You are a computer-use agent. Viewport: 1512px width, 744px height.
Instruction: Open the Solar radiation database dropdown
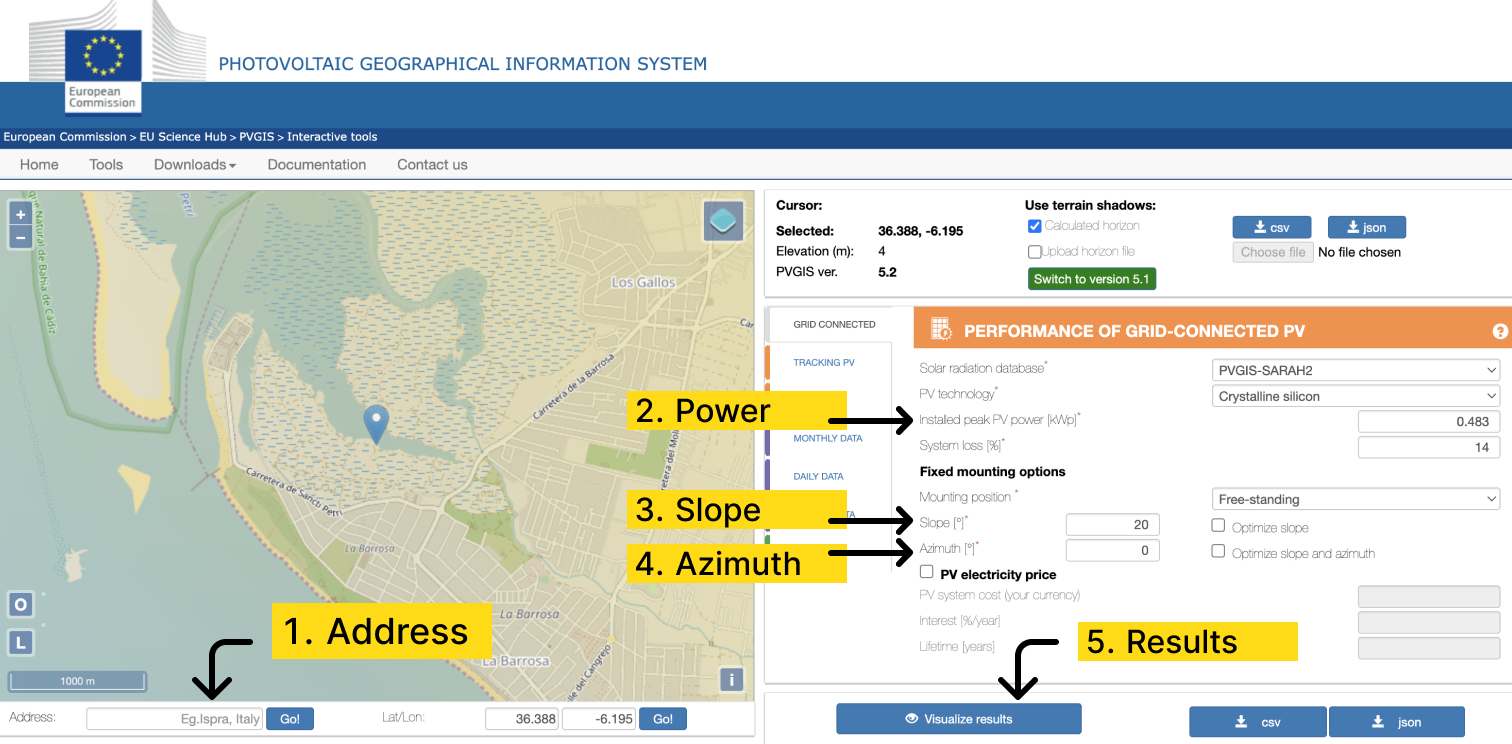[x=1355, y=368]
